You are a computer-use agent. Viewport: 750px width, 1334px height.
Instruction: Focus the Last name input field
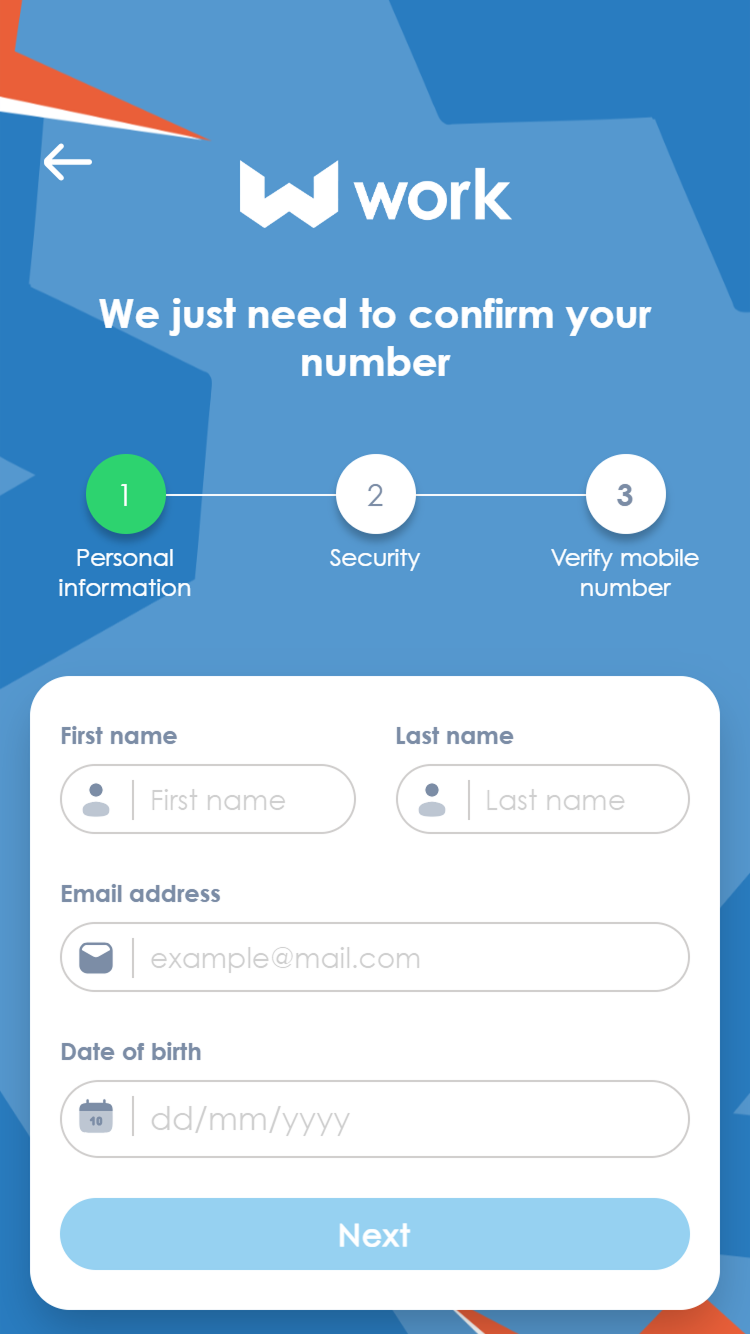pyautogui.click(x=543, y=799)
